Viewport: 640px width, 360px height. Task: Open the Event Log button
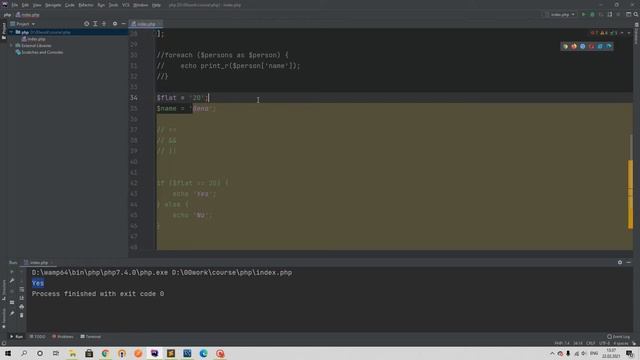[x=618, y=337]
